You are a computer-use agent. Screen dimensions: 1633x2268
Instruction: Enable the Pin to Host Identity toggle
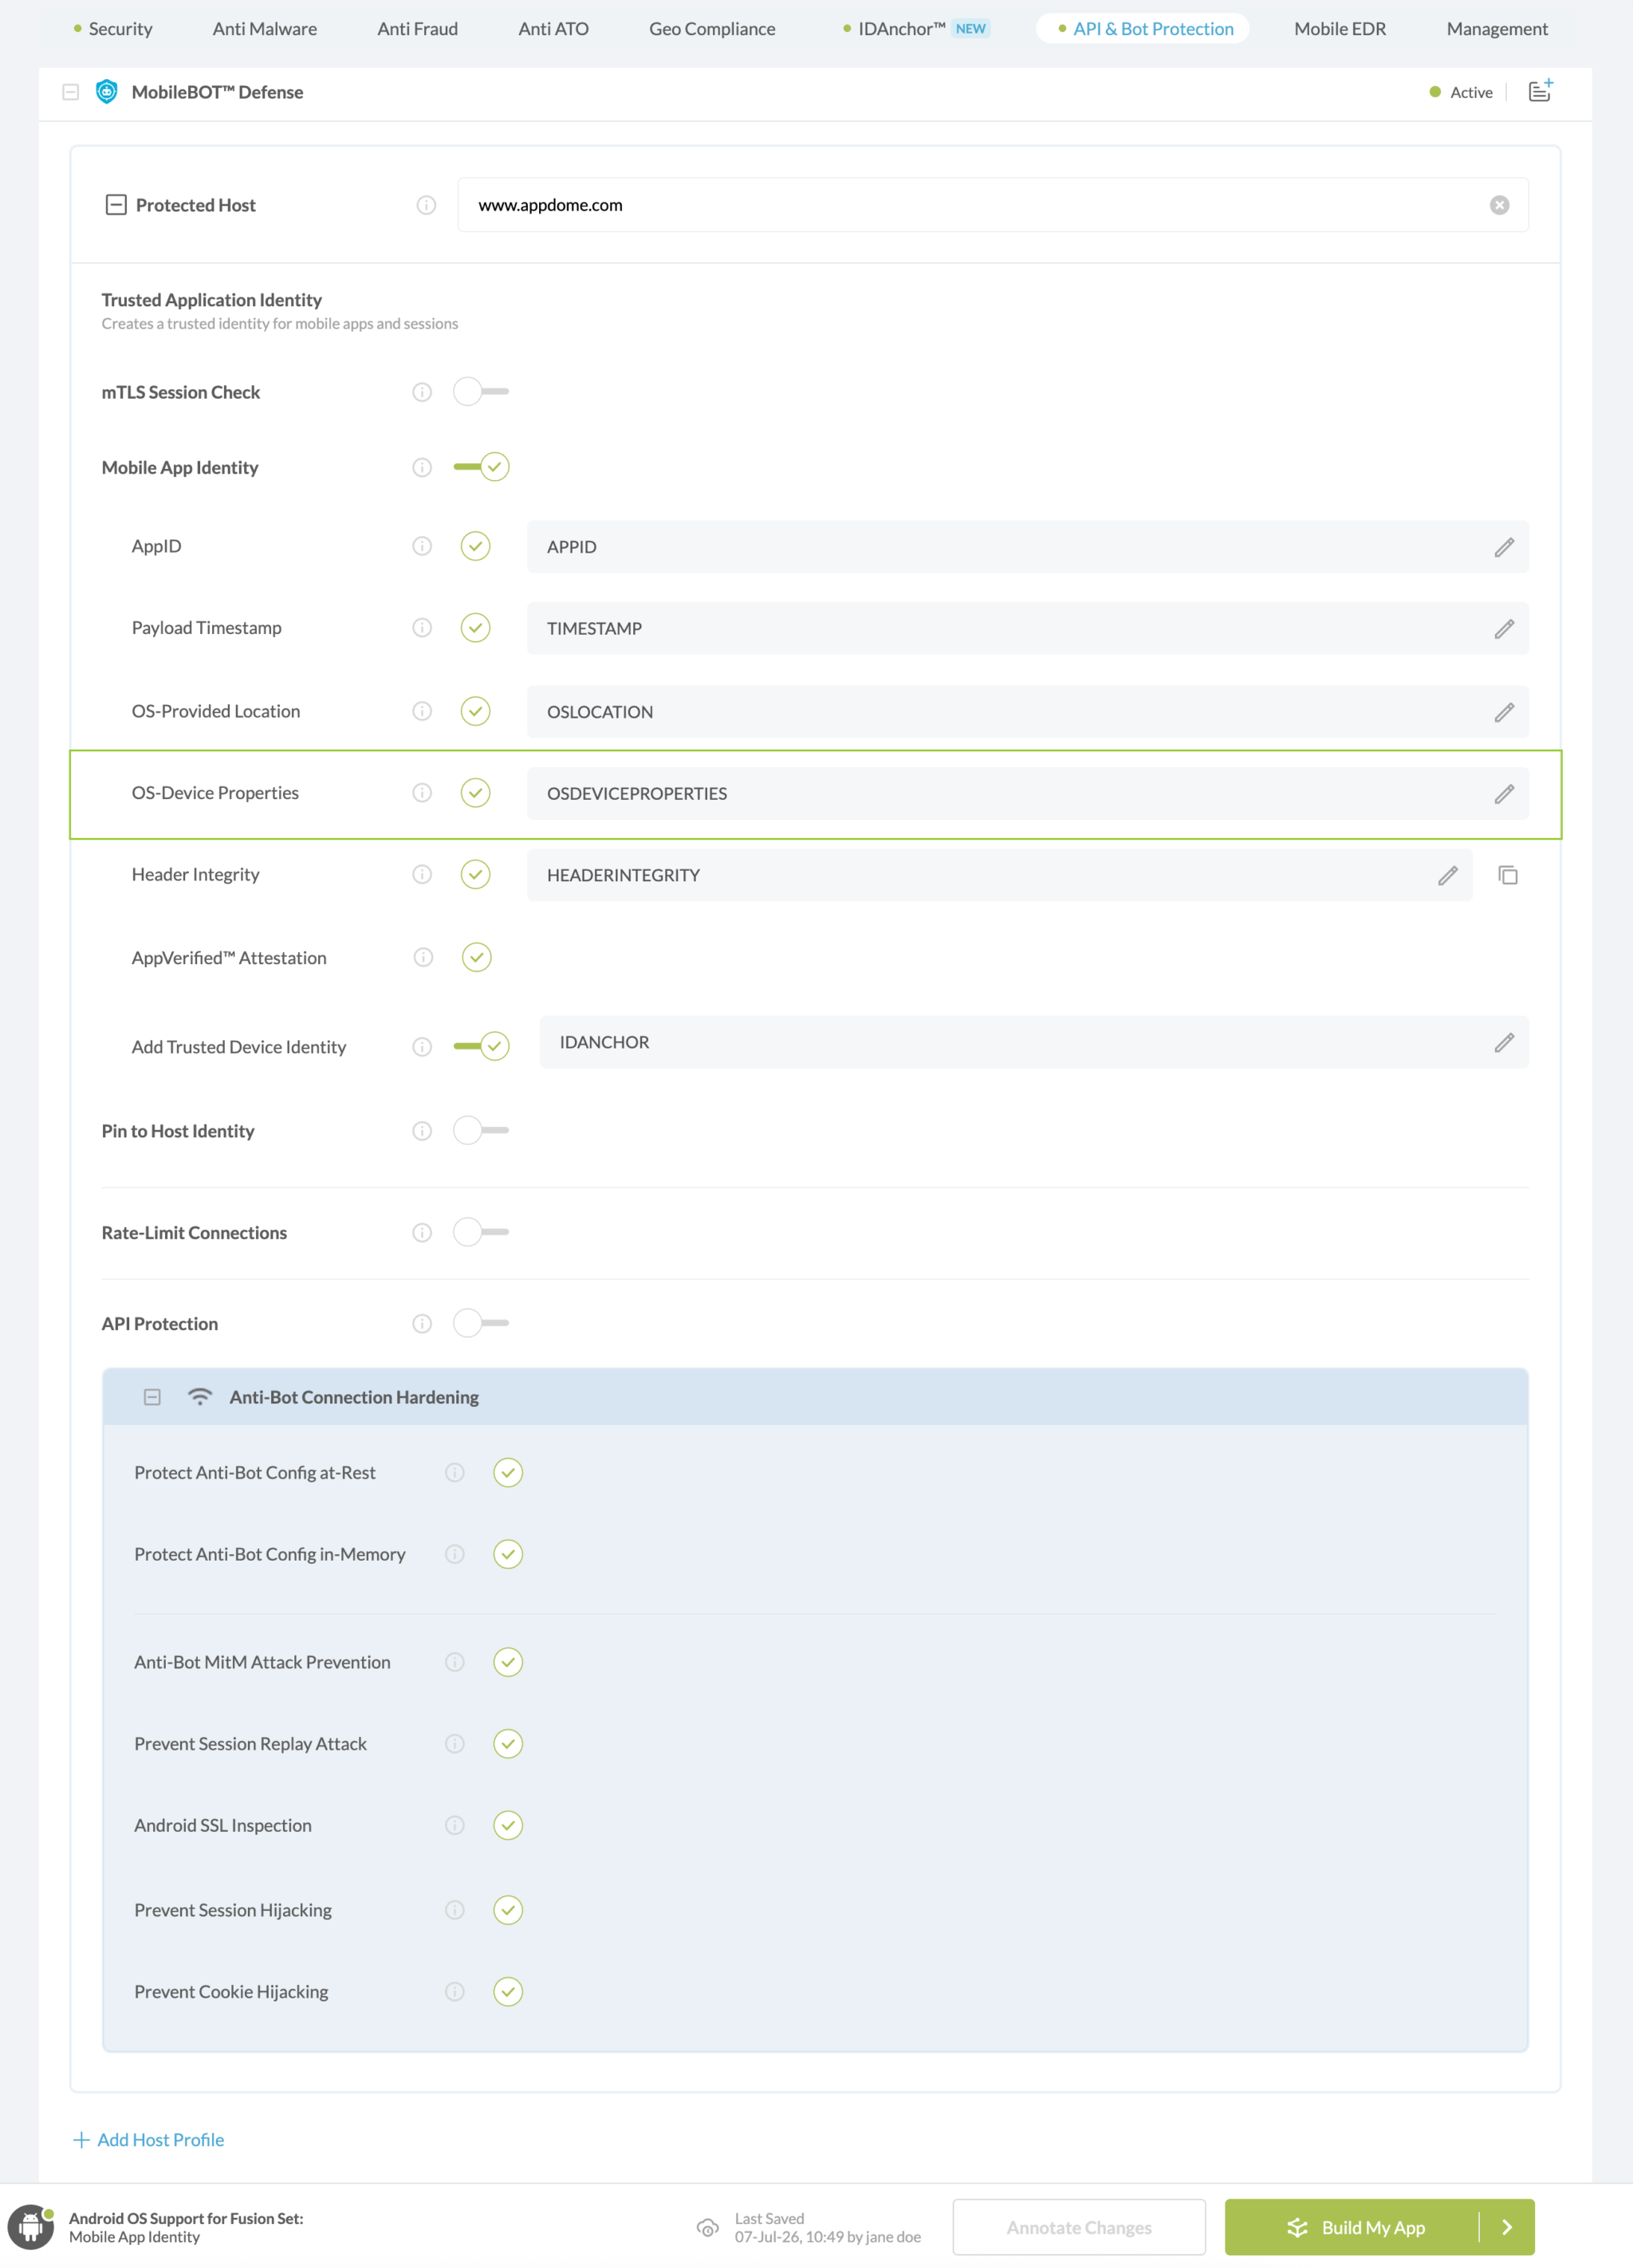(x=481, y=1131)
